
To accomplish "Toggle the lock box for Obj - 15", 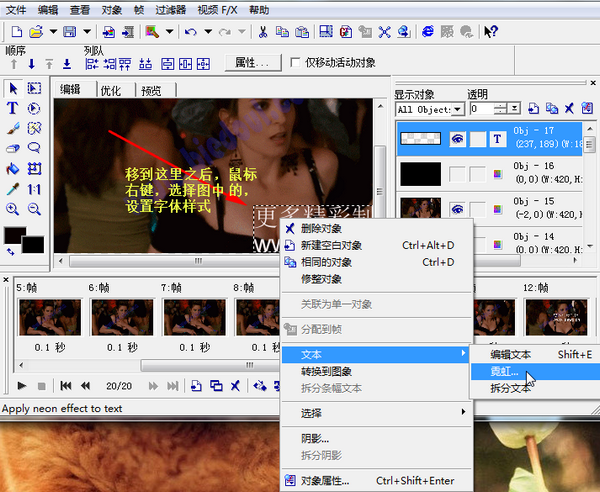I will [478, 209].
